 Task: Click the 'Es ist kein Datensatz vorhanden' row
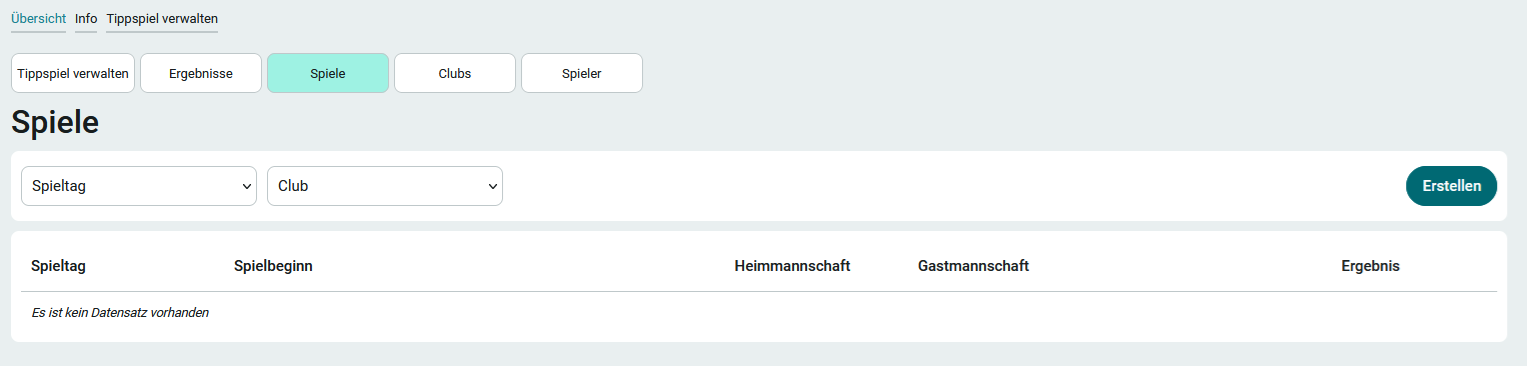coord(759,313)
